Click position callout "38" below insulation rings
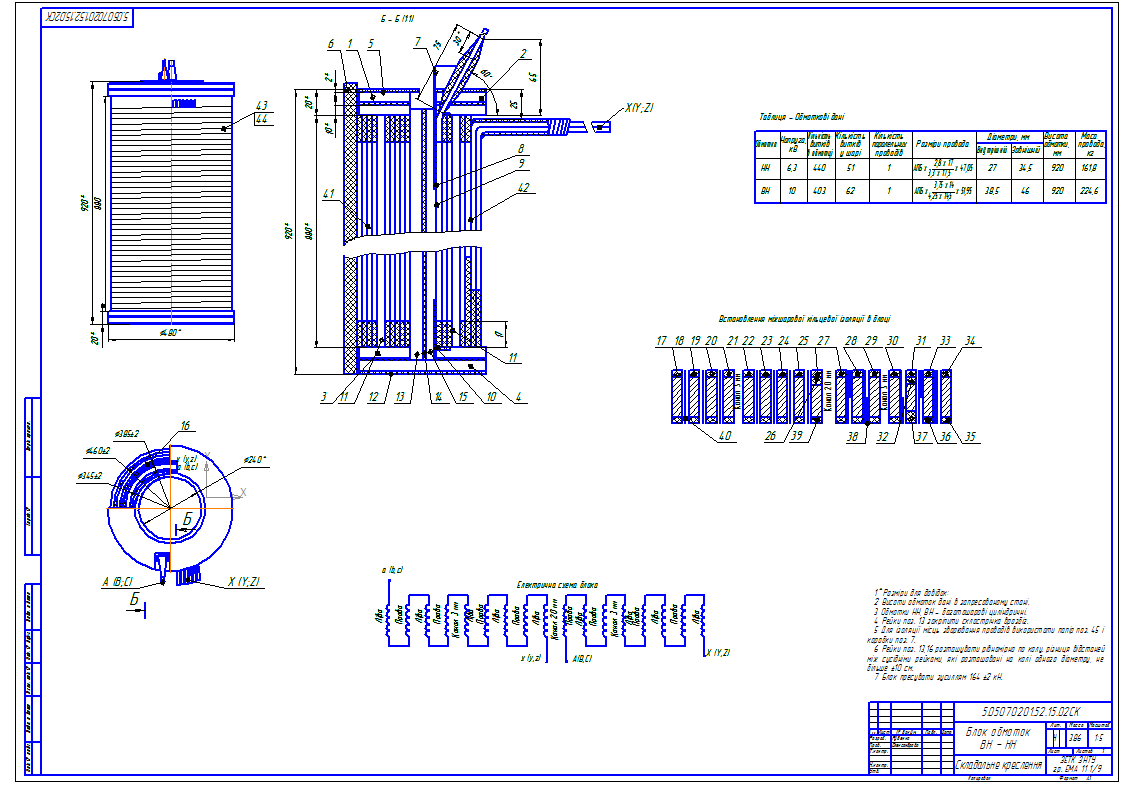 (852, 436)
